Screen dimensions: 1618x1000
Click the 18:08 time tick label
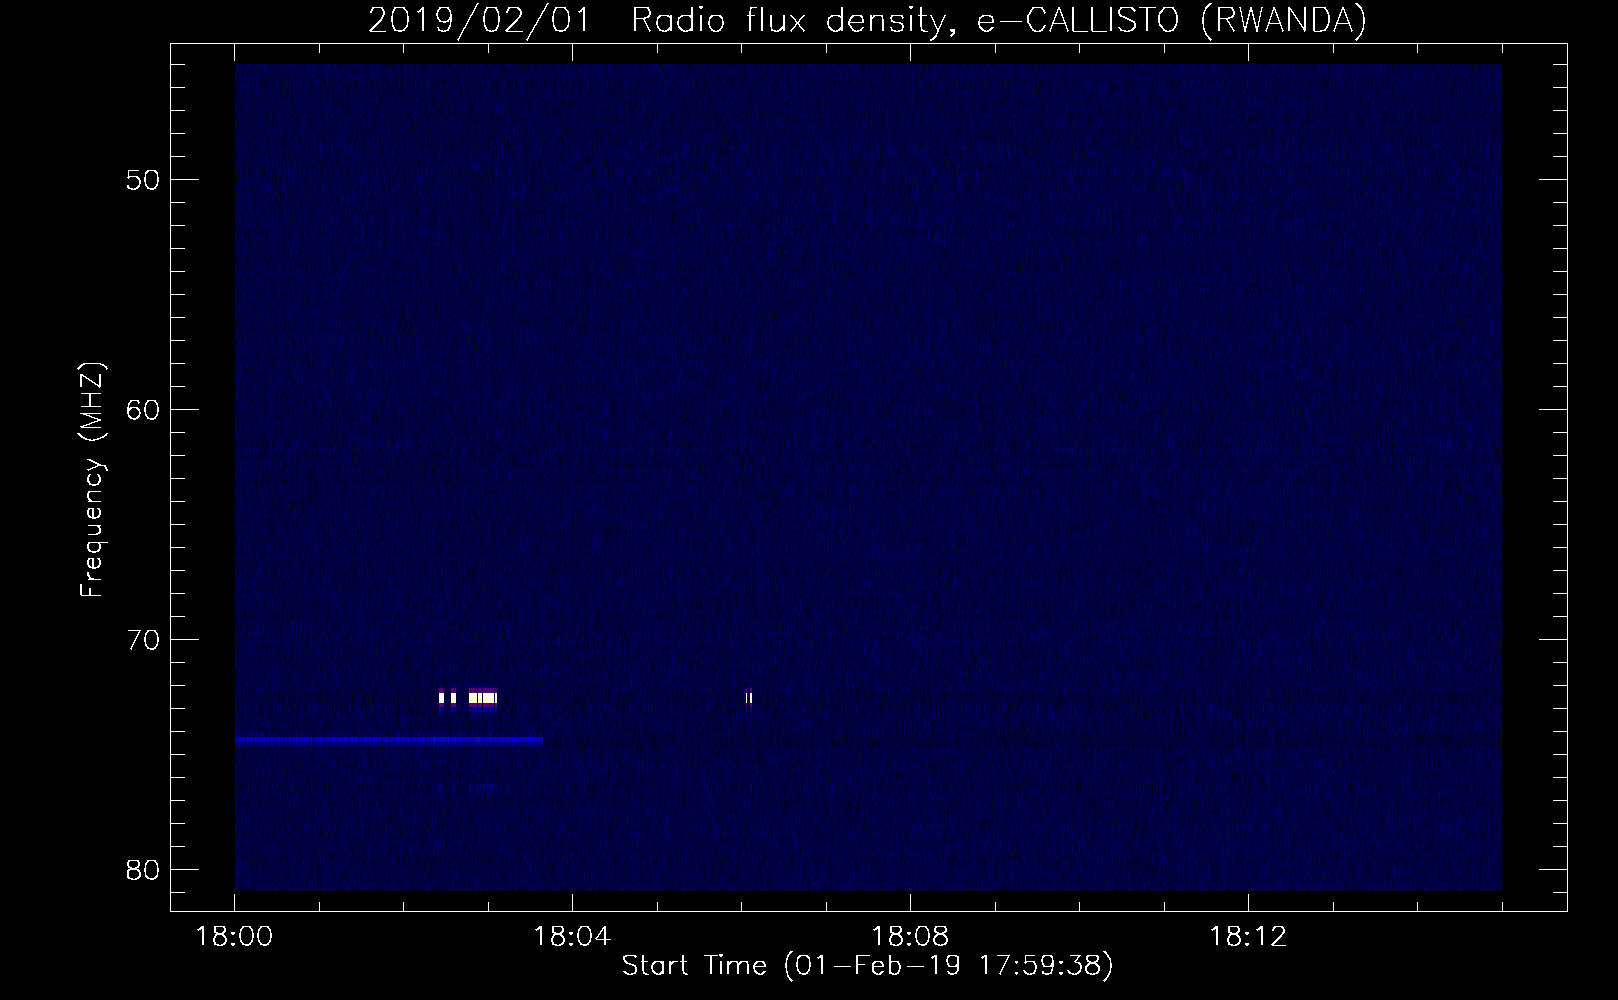point(910,937)
